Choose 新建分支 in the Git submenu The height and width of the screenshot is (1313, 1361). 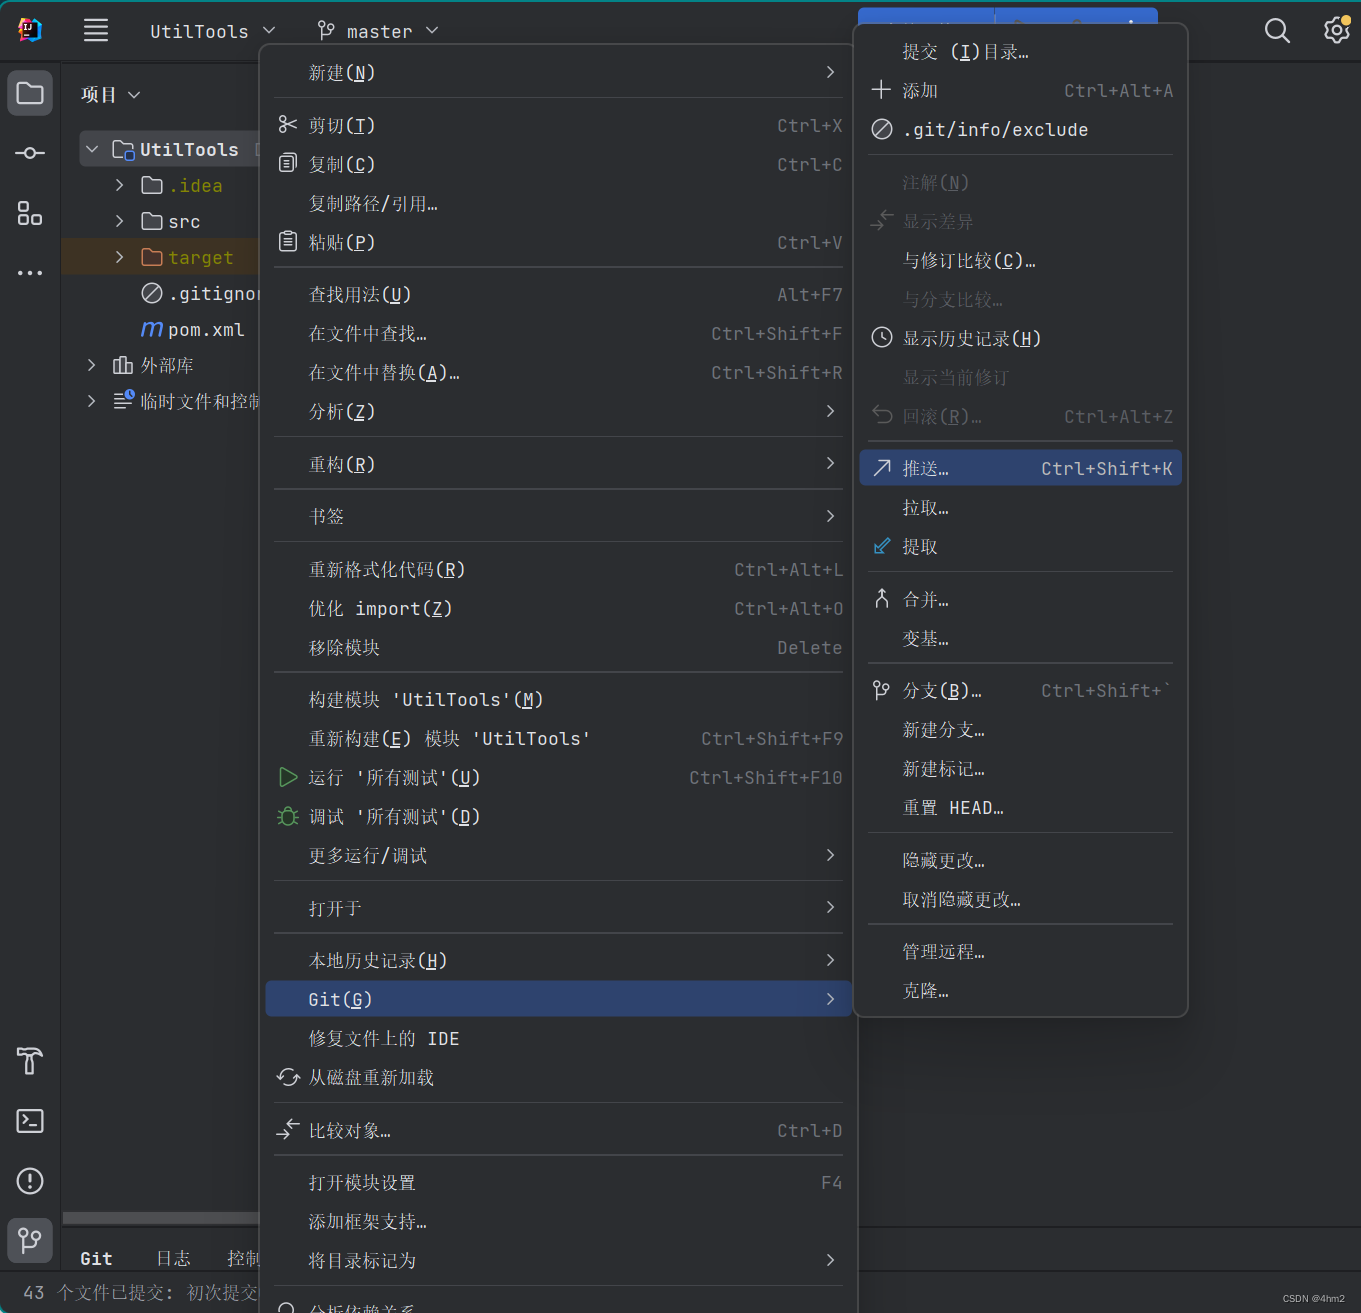pyautogui.click(x=1020, y=729)
